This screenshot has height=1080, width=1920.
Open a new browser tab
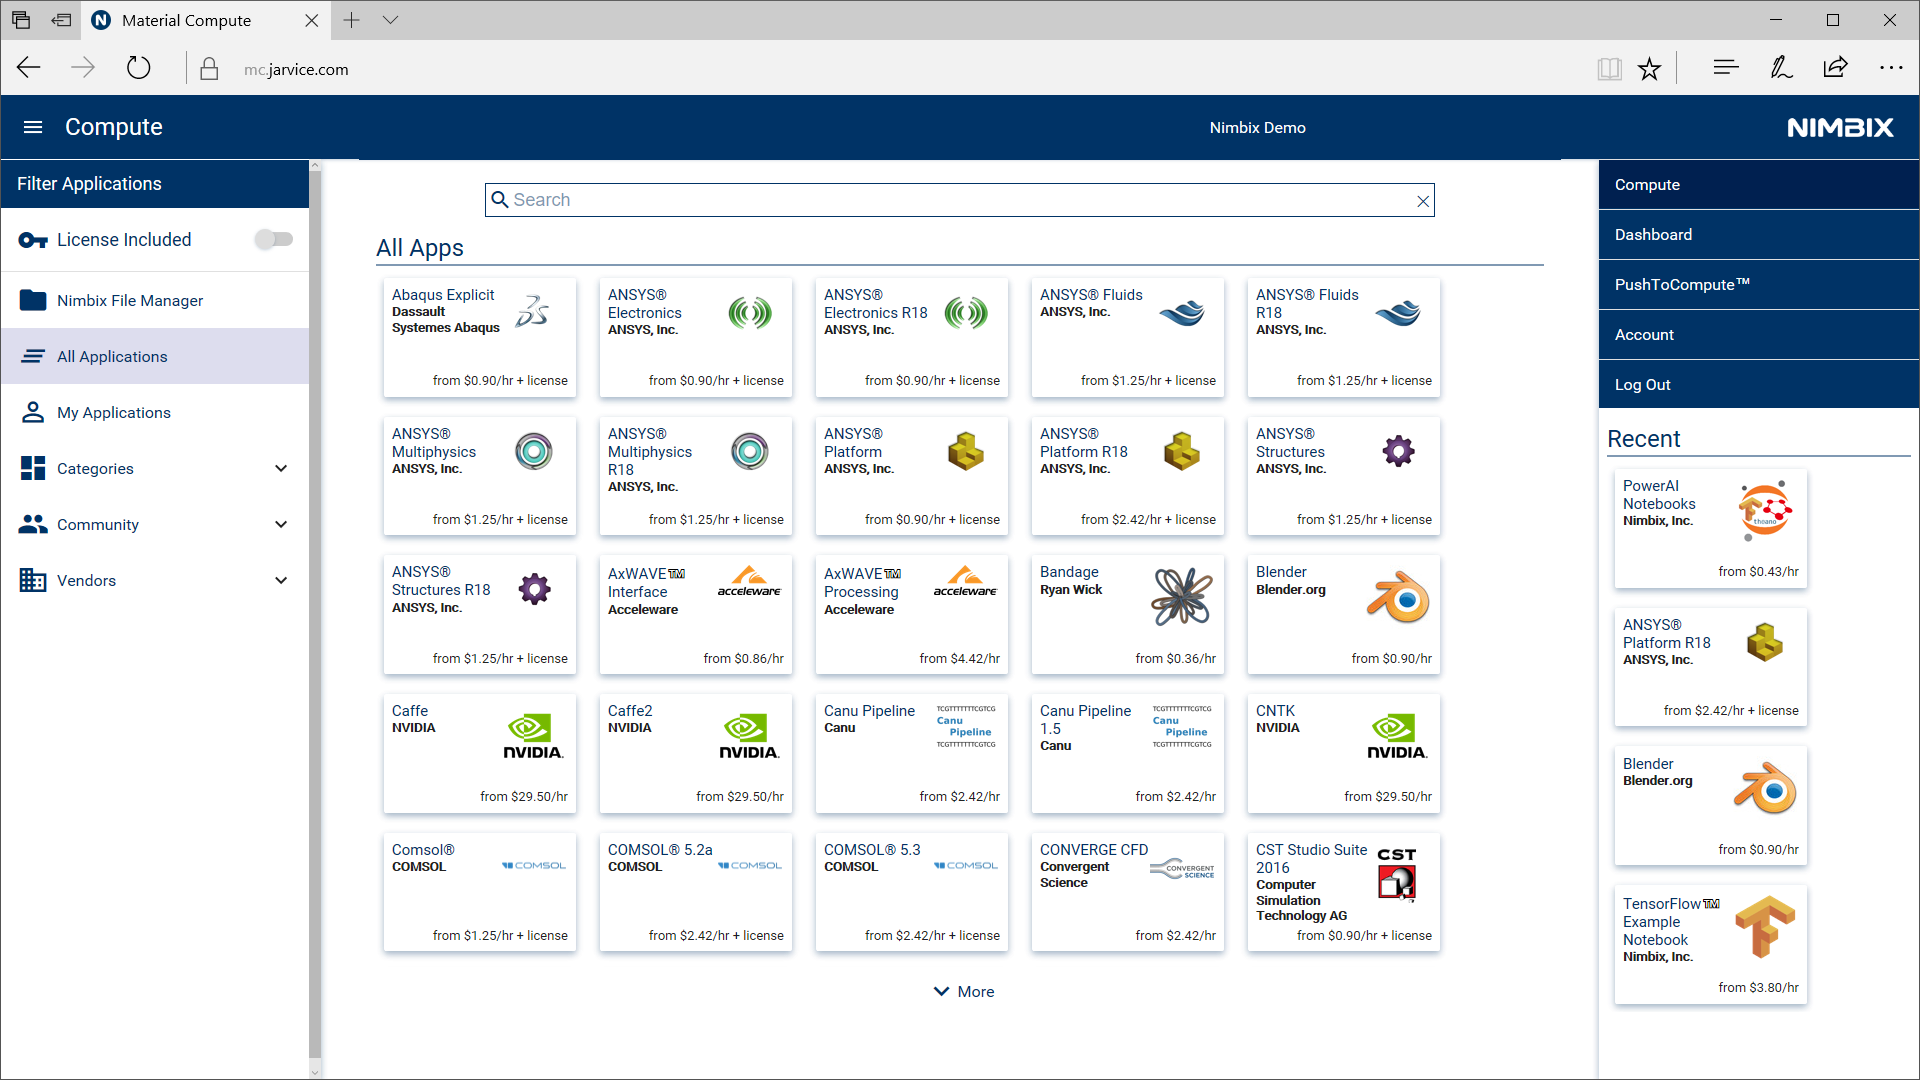[351, 20]
